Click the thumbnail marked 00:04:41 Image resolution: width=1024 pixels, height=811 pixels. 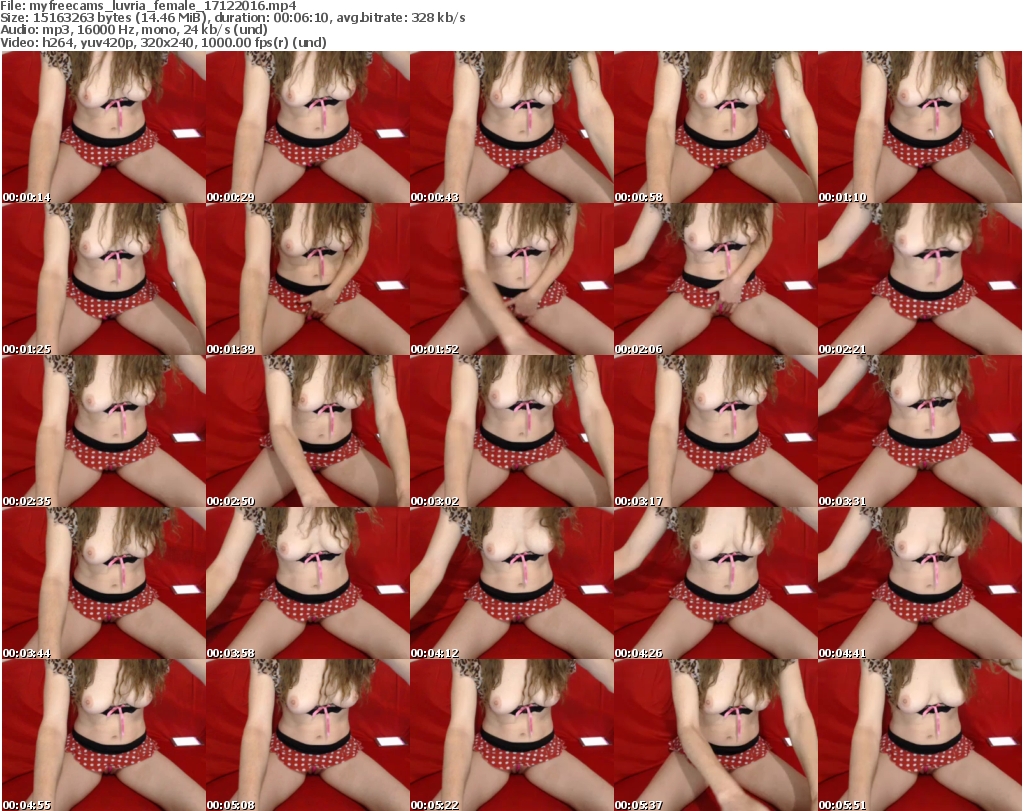[919, 583]
